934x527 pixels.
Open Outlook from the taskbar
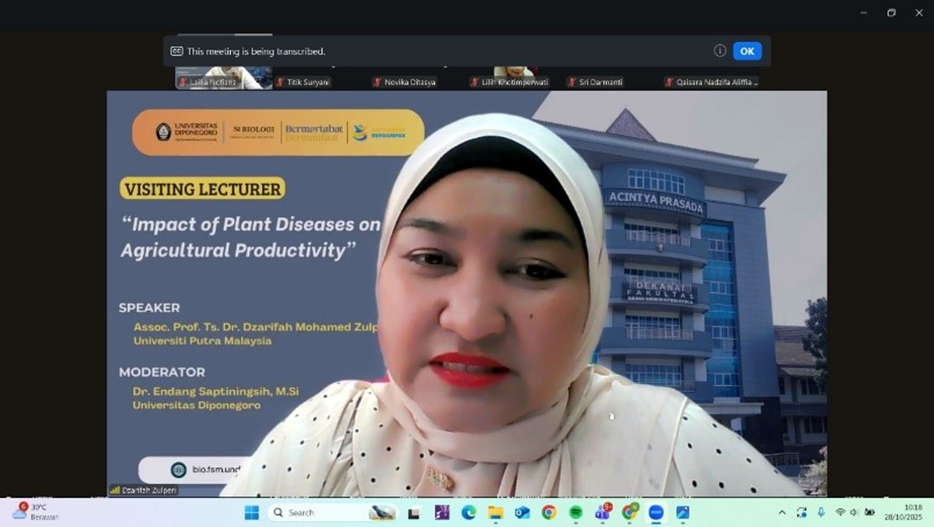pyautogui.click(x=522, y=512)
